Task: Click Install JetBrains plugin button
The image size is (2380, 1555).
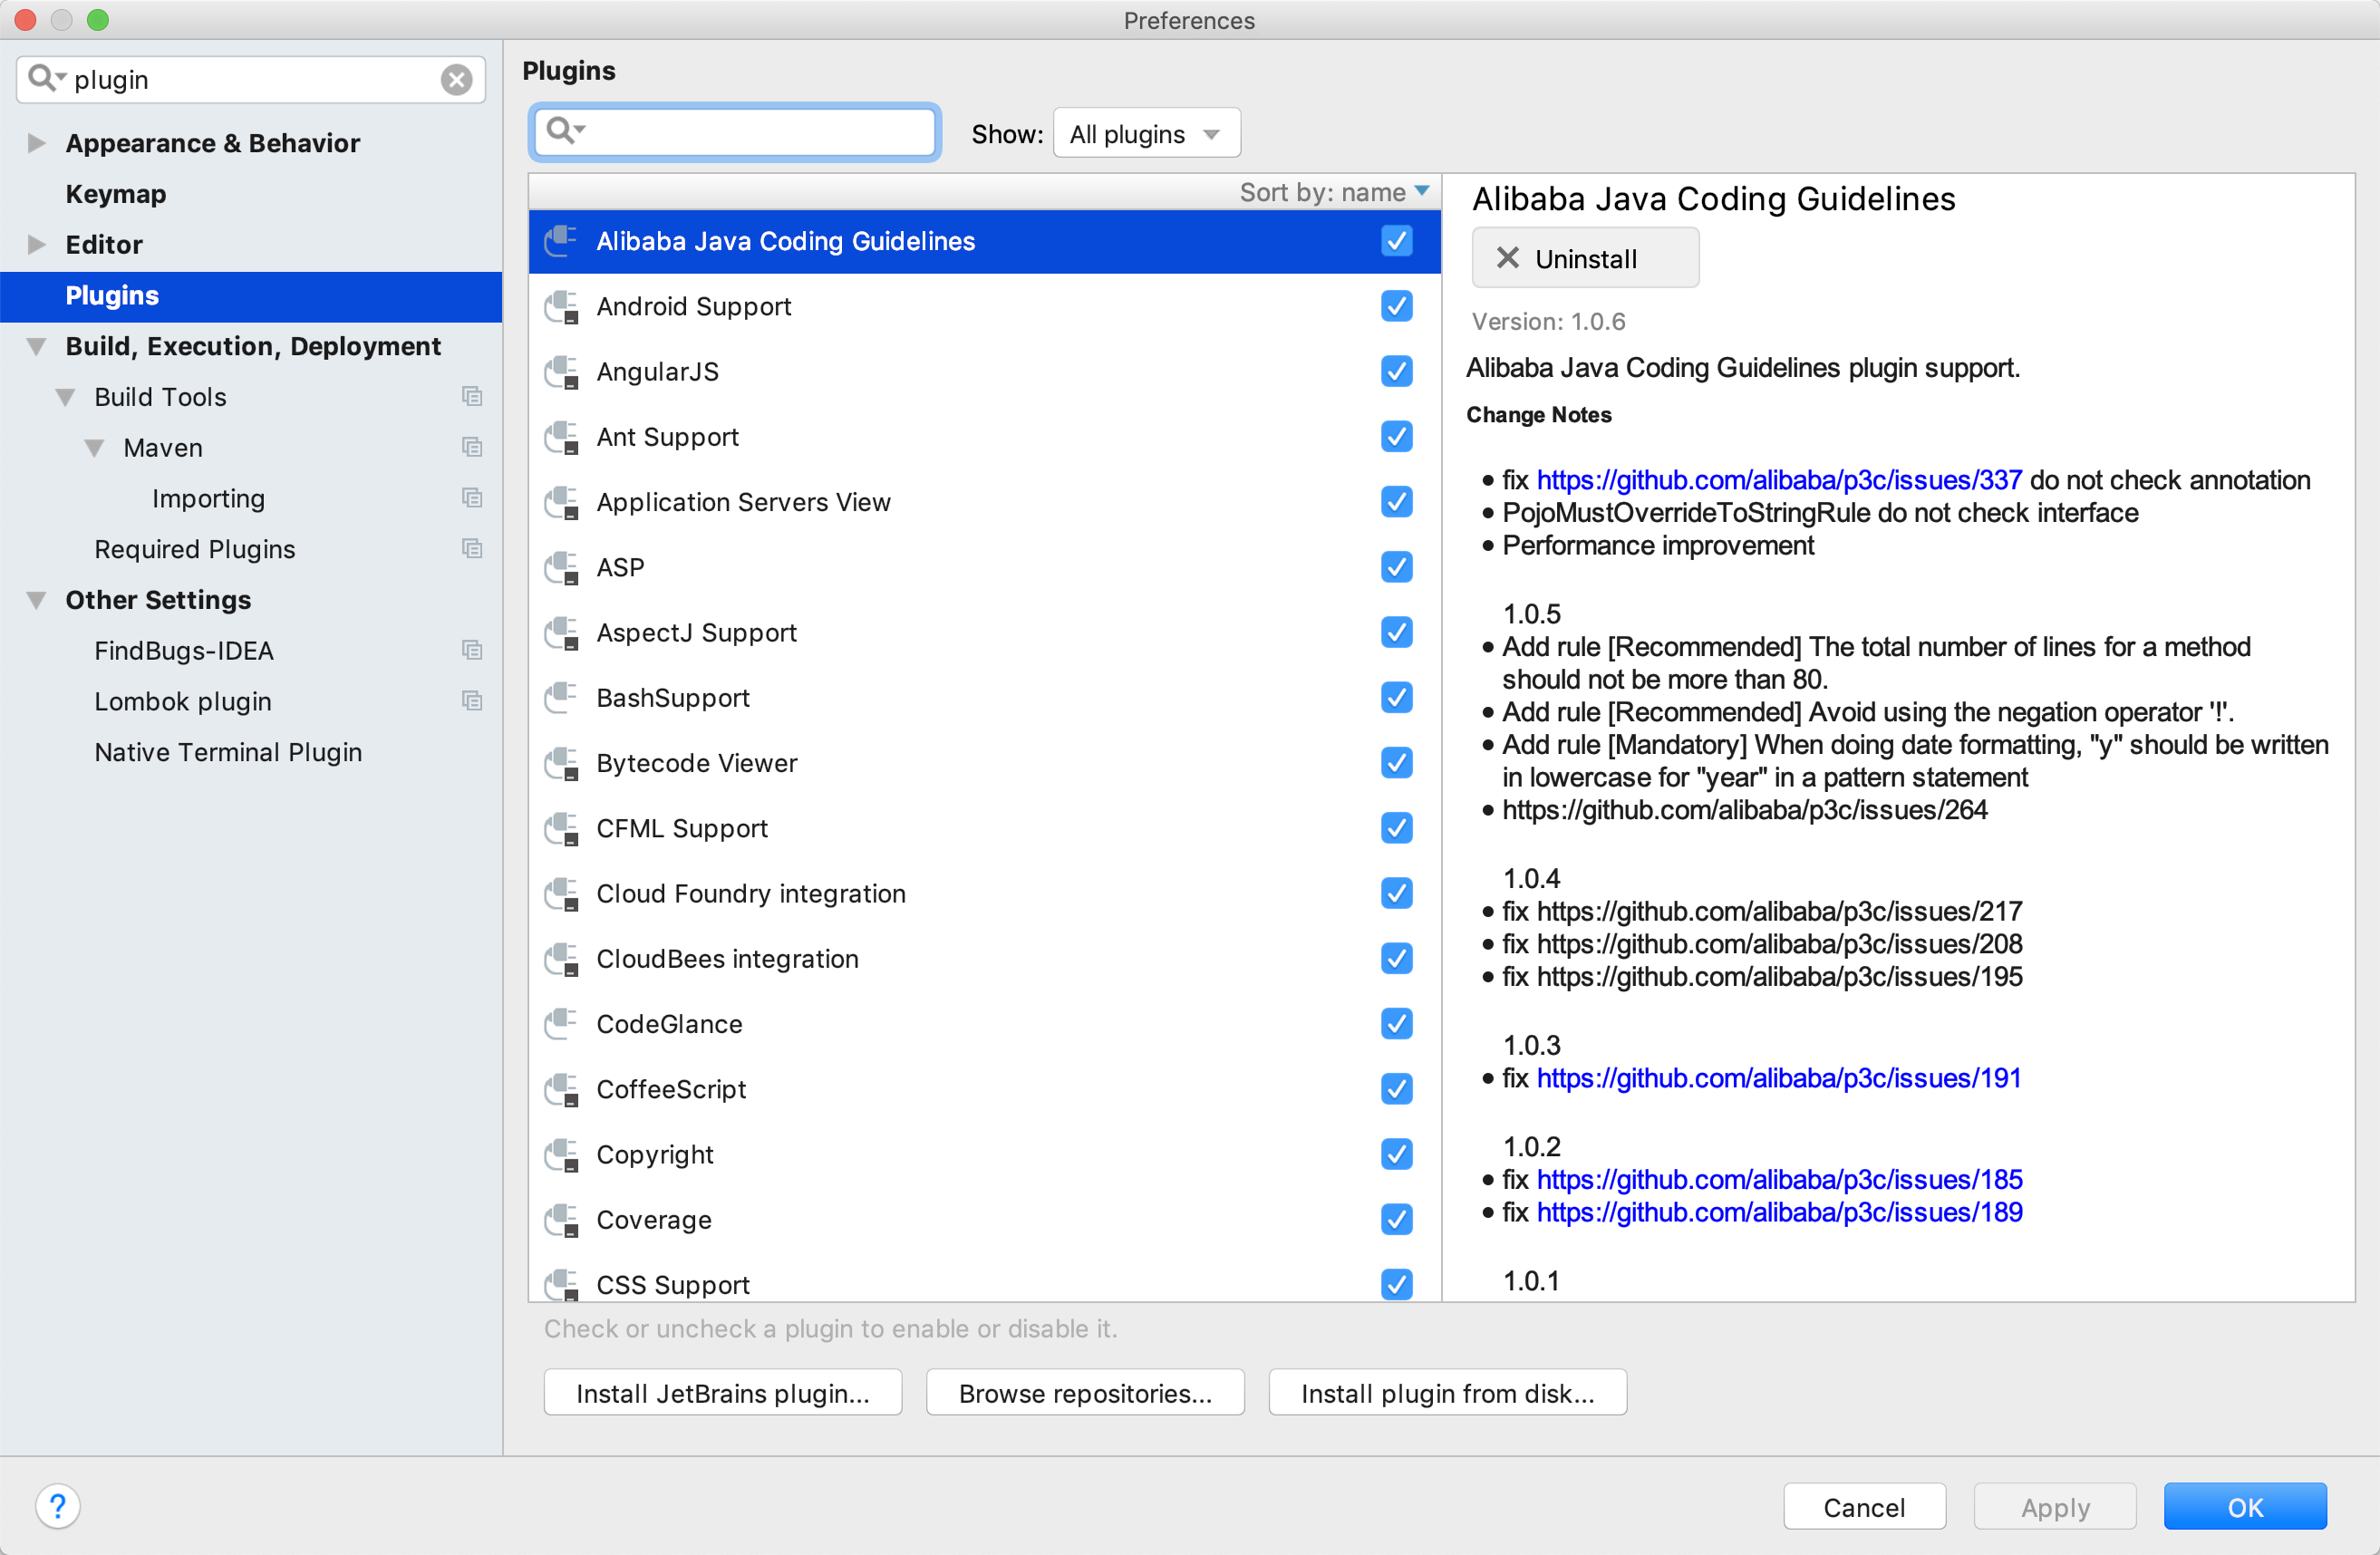Action: (723, 1393)
